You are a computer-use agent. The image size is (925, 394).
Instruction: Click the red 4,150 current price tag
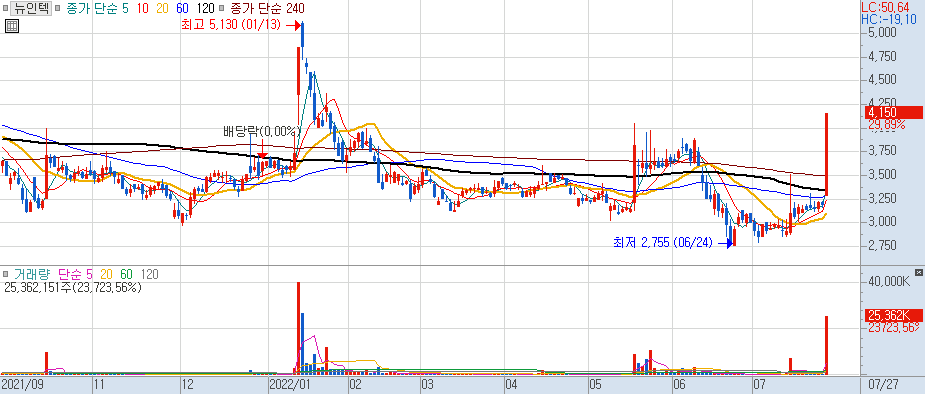coord(894,112)
